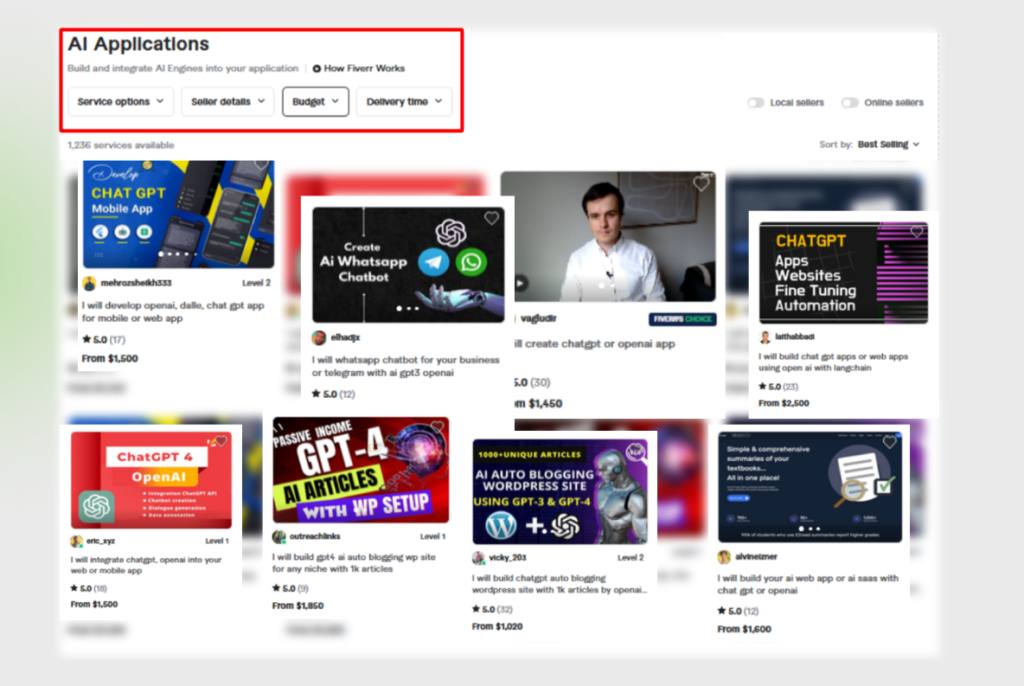Visit seller vagludlr's profile
This screenshot has width=1024, height=686.
click(x=539, y=318)
